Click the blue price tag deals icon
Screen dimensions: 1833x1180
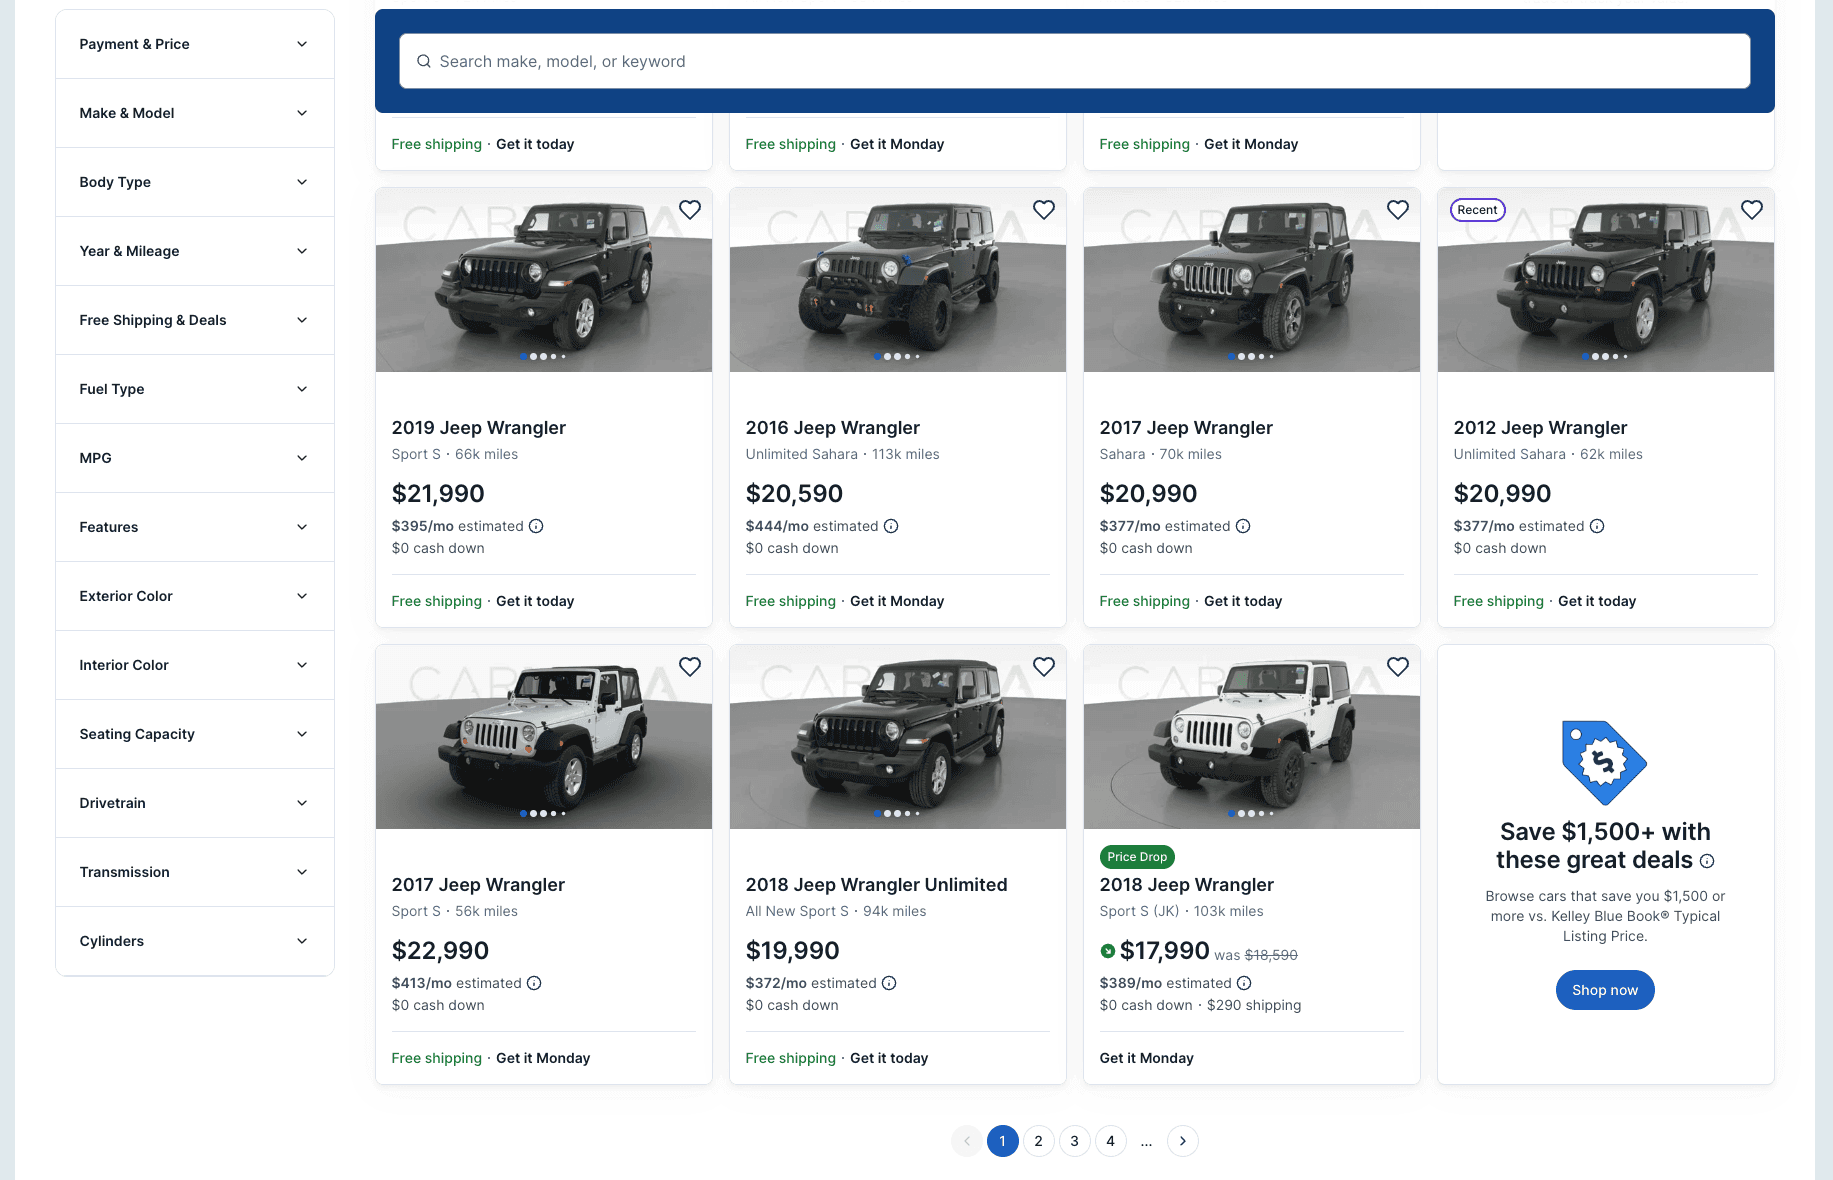point(1604,762)
